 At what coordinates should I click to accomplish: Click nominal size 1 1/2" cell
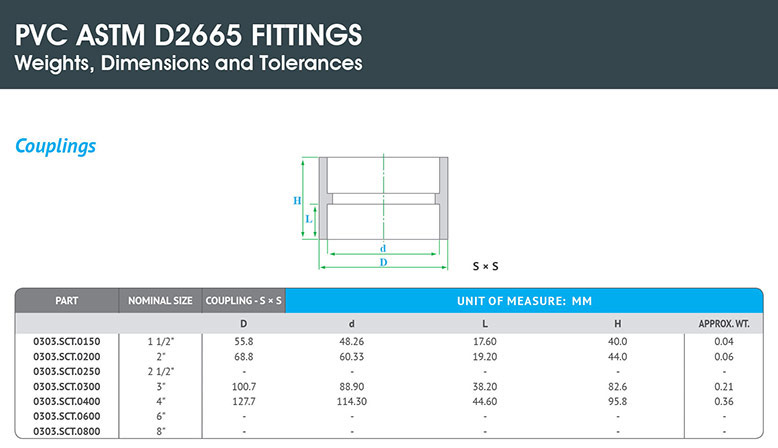161,341
